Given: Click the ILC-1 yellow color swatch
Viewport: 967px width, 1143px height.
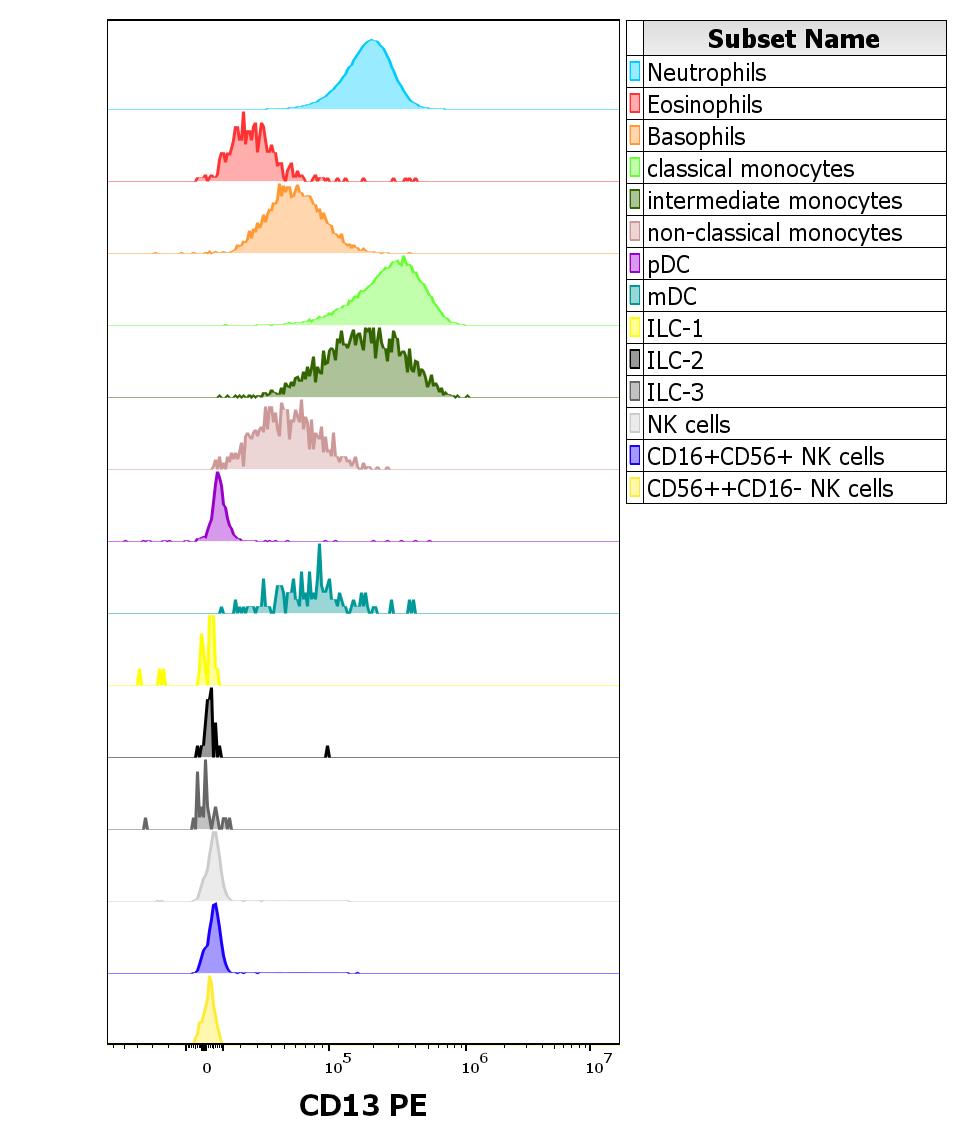Looking at the screenshot, I should [x=635, y=328].
